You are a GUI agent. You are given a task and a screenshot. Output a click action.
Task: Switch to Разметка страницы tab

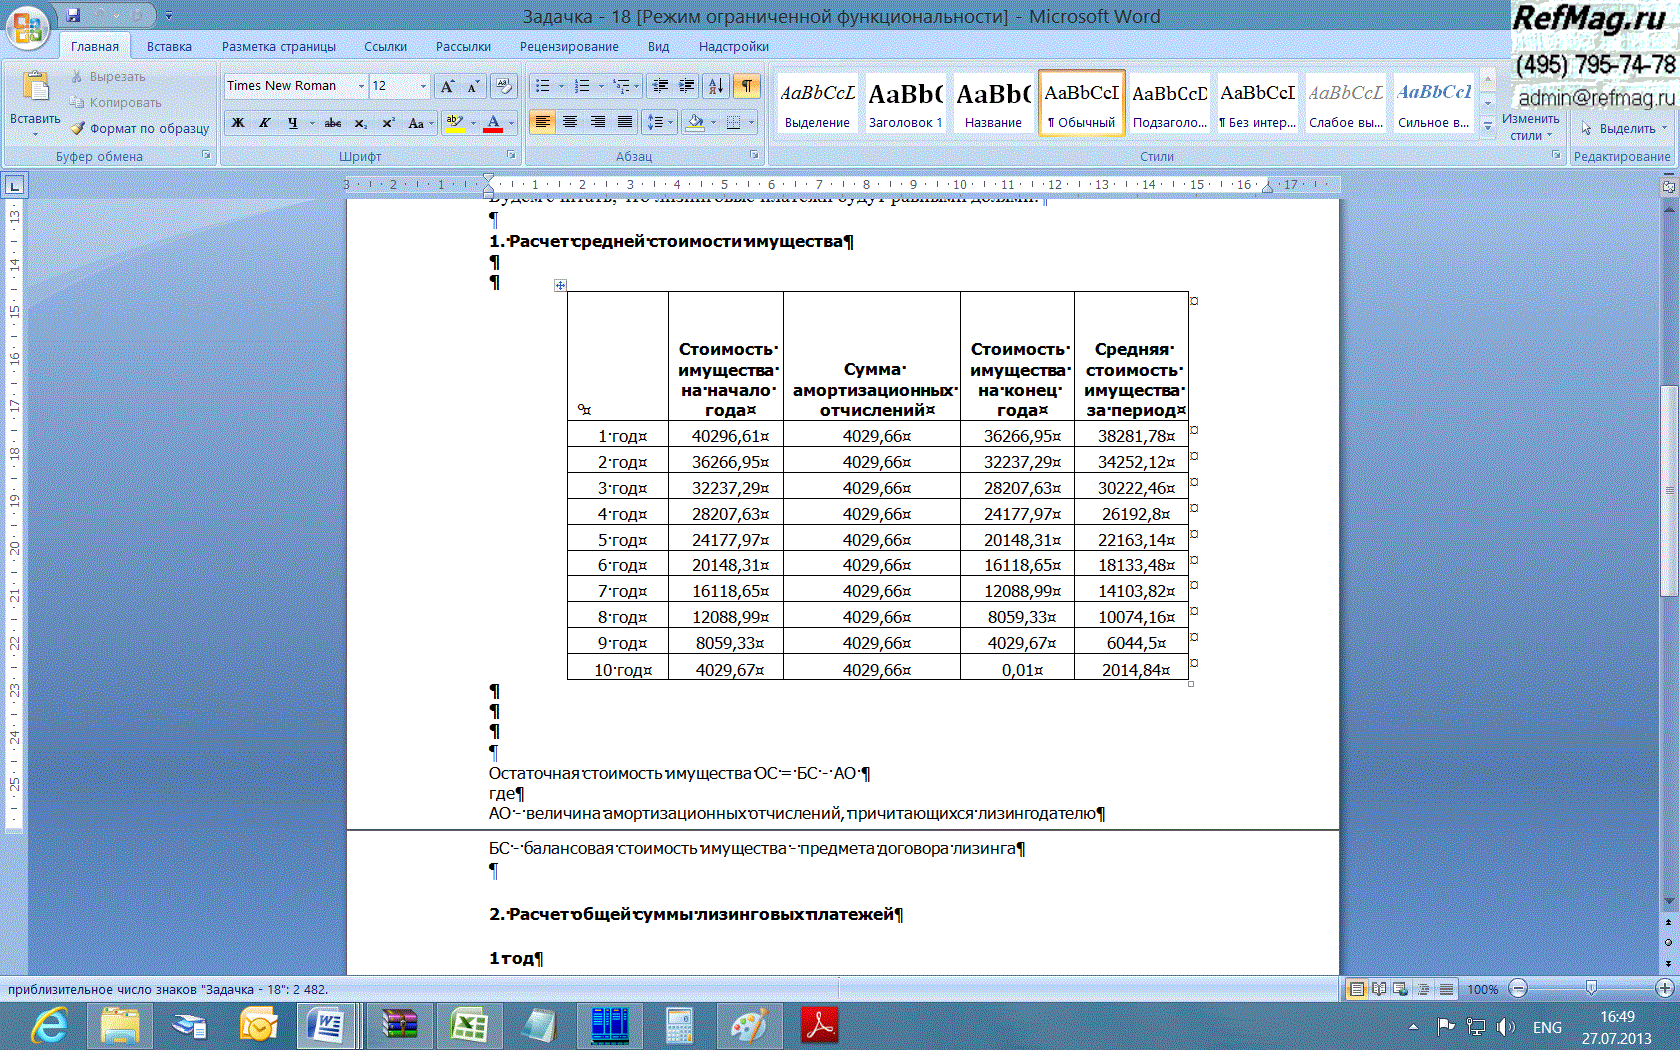[278, 46]
